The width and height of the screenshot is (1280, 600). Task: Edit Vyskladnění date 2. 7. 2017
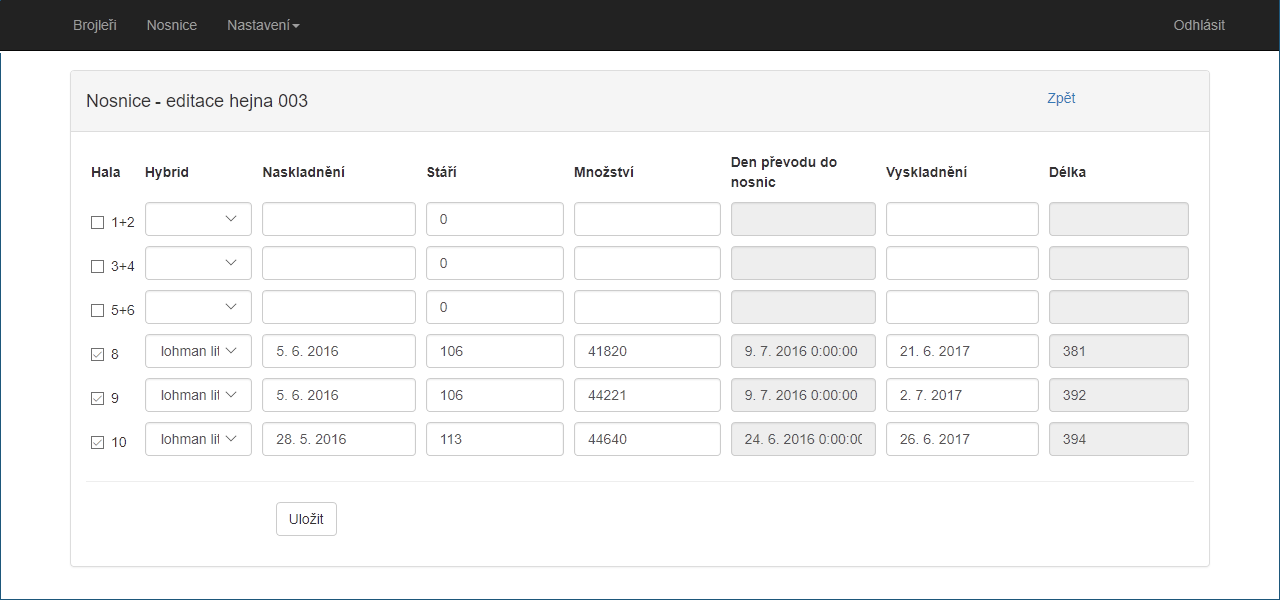(962, 395)
